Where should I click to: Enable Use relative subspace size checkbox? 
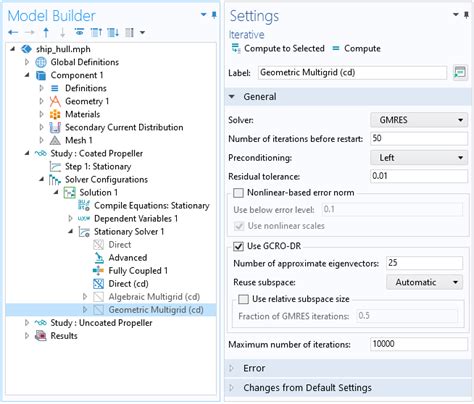[243, 299]
